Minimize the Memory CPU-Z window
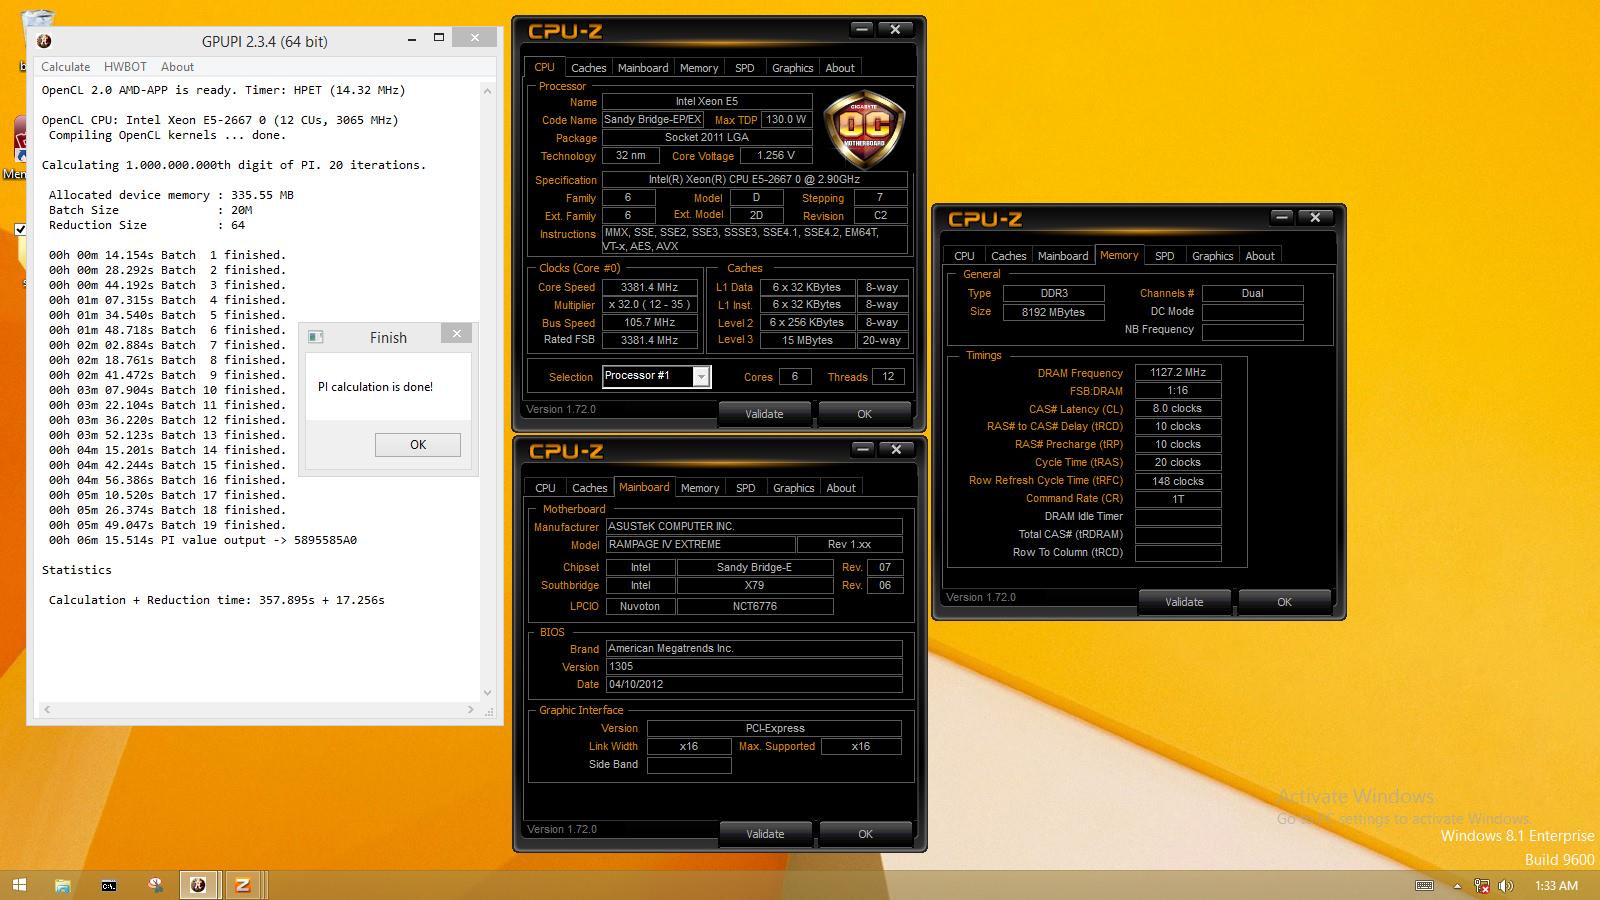 [x=1282, y=218]
